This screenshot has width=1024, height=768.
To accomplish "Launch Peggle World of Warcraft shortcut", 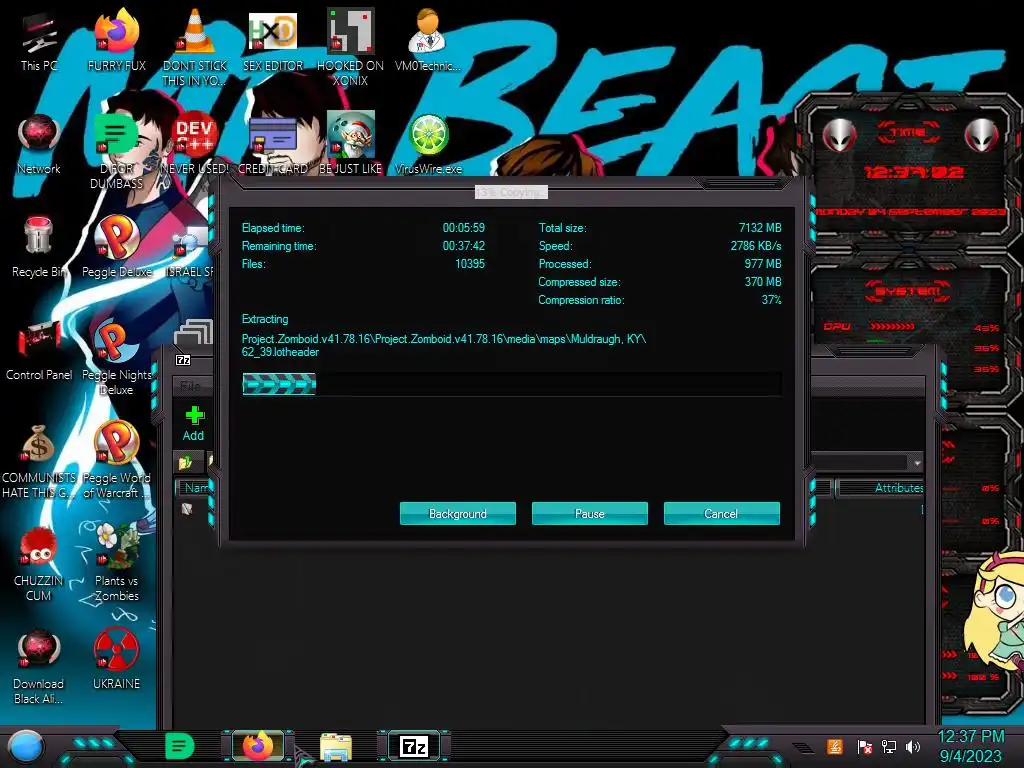I will [116, 460].
